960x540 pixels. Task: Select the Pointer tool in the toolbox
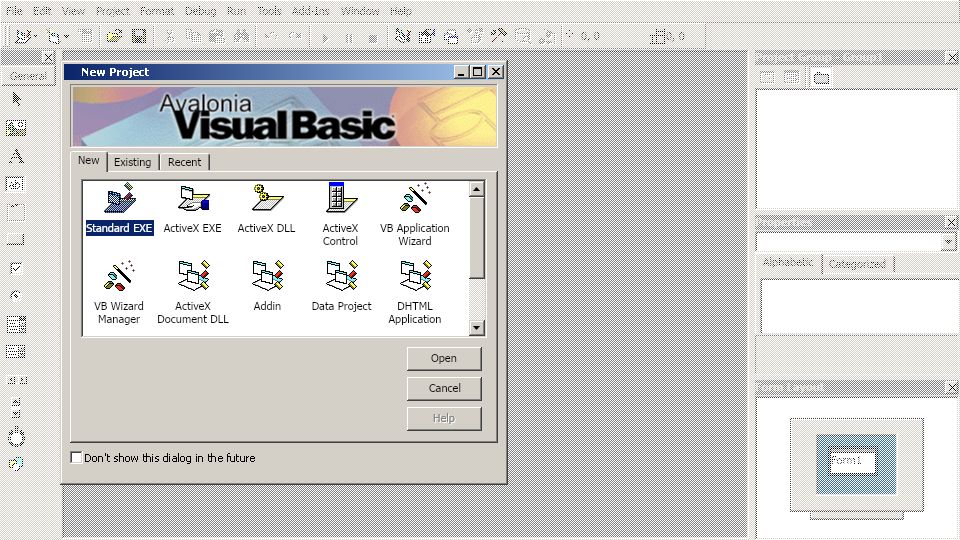[x=17, y=99]
